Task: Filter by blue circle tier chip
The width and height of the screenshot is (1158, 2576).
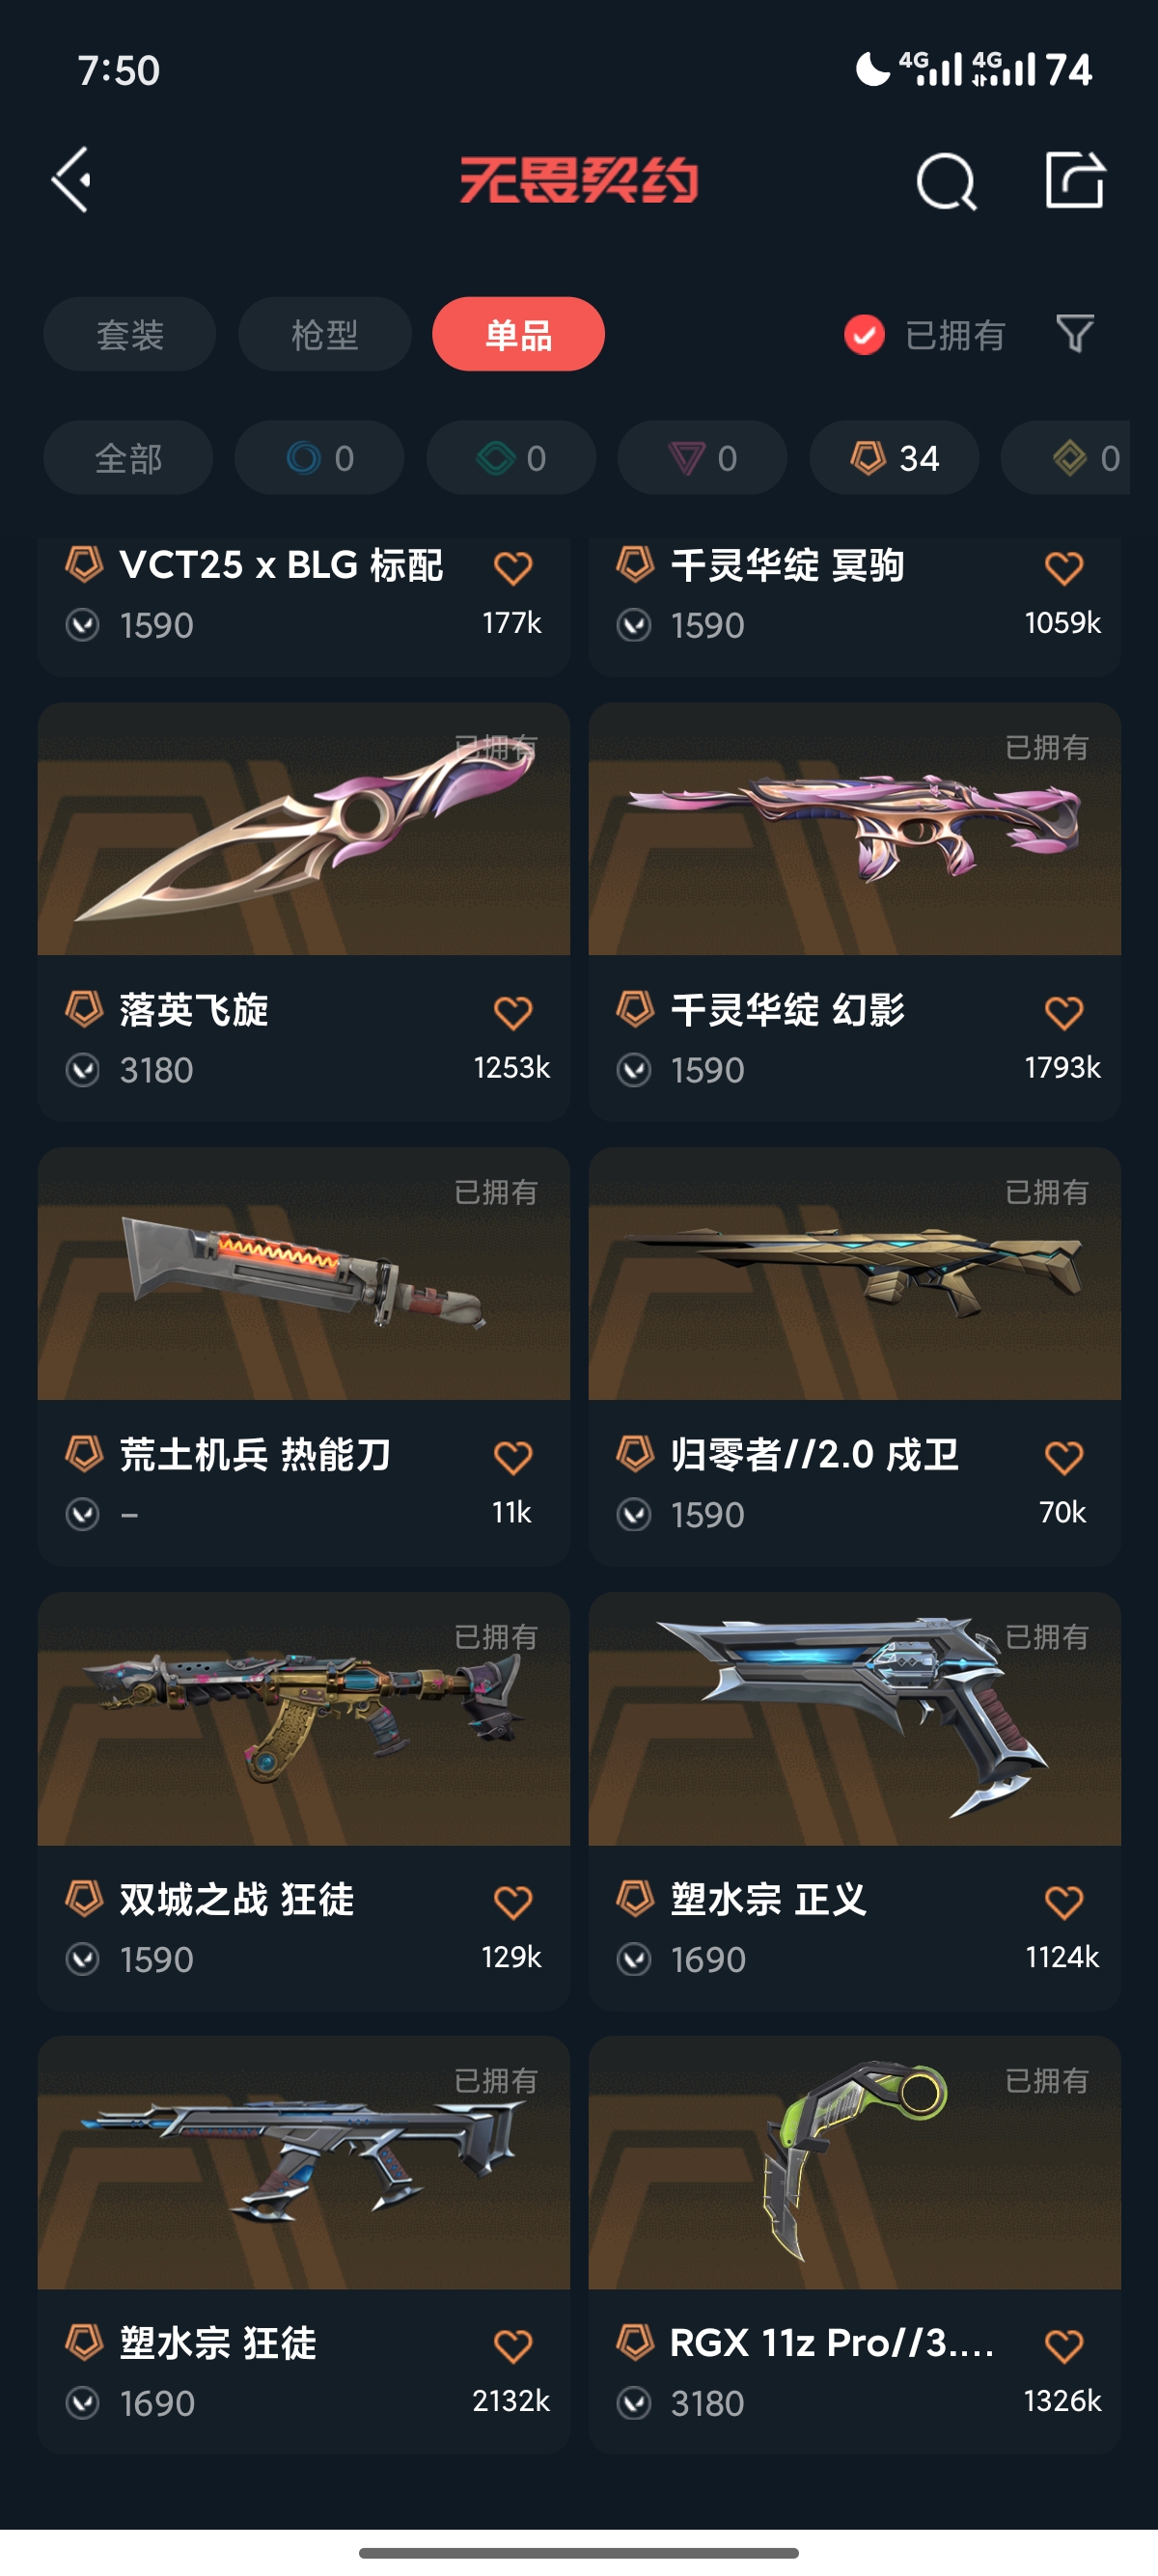Action: pyautogui.click(x=319, y=458)
